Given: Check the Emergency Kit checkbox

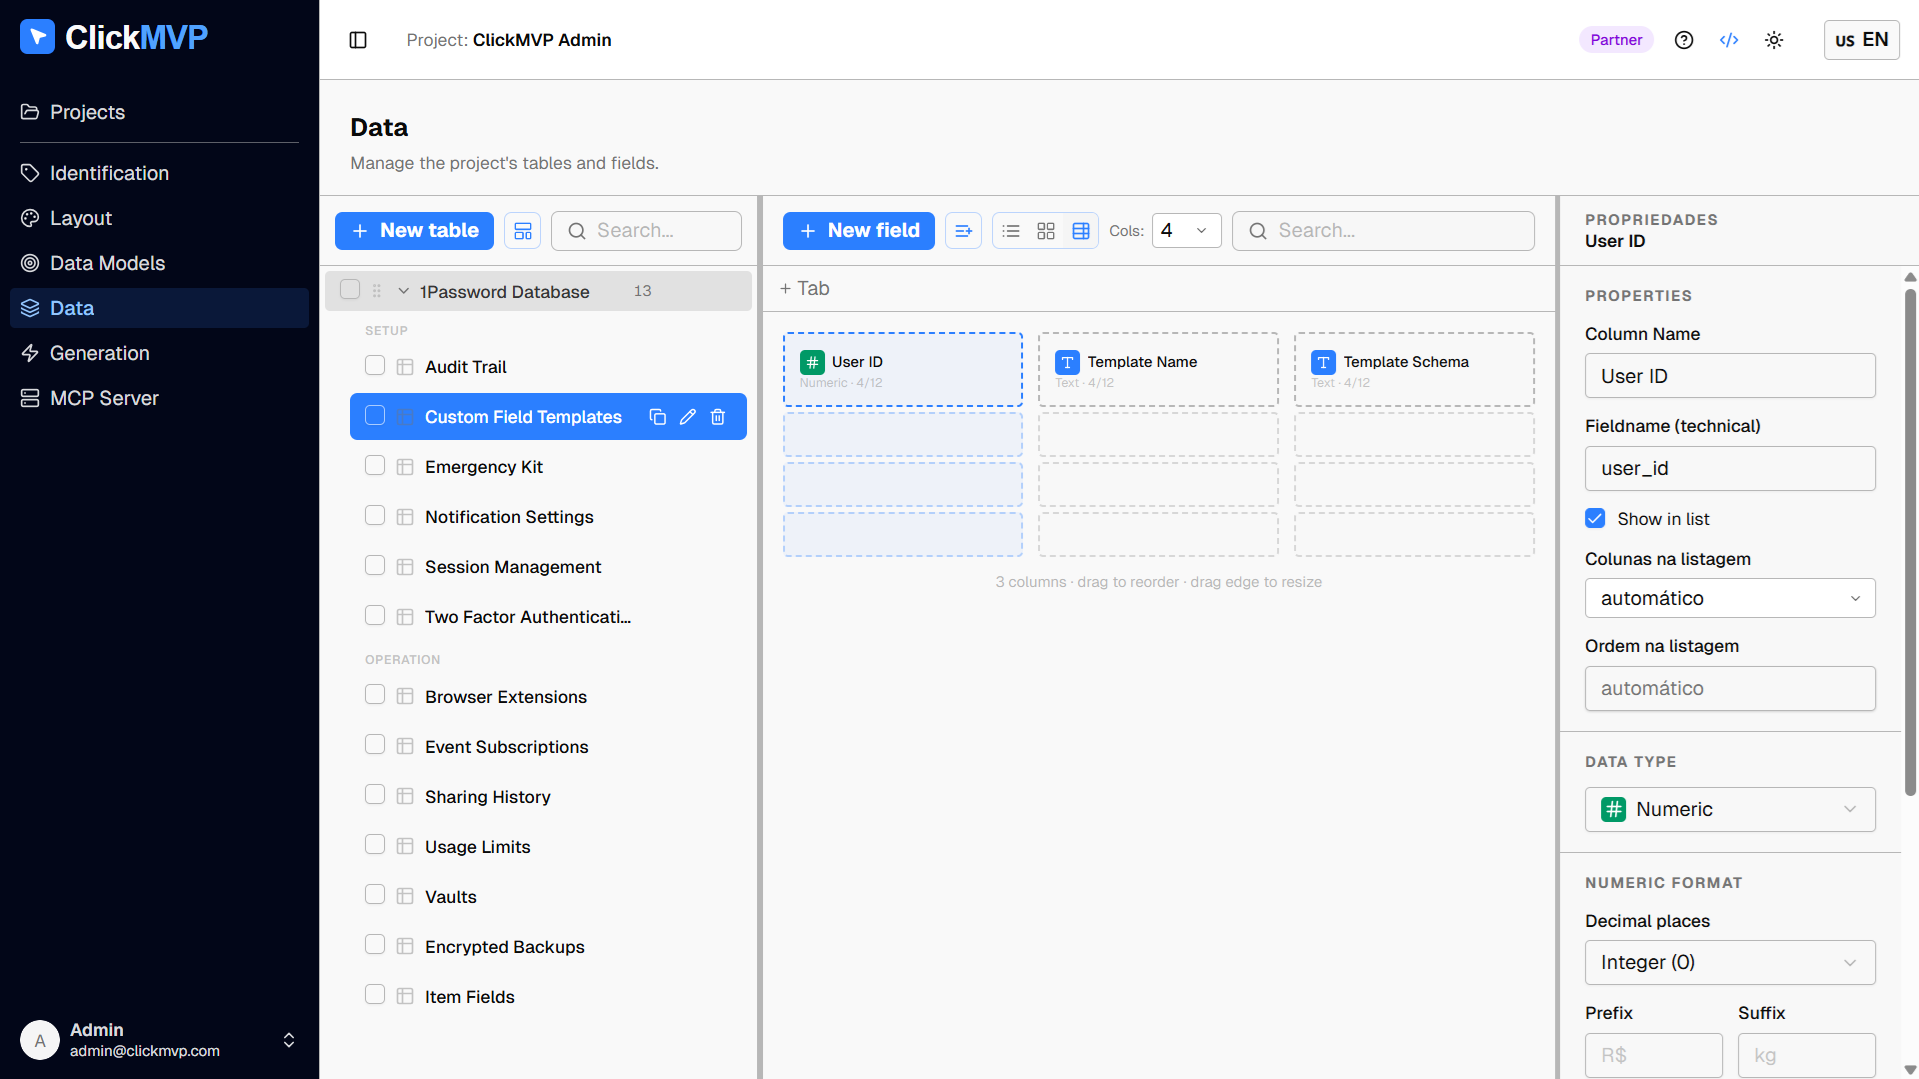Looking at the screenshot, I should (x=375, y=466).
